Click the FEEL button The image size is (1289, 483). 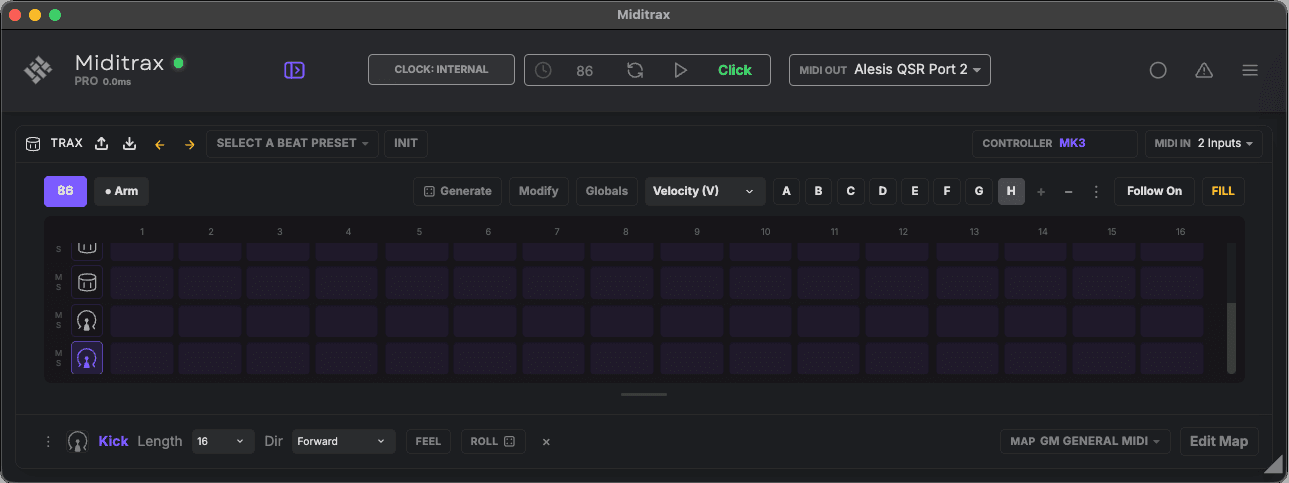click(428, 441)
